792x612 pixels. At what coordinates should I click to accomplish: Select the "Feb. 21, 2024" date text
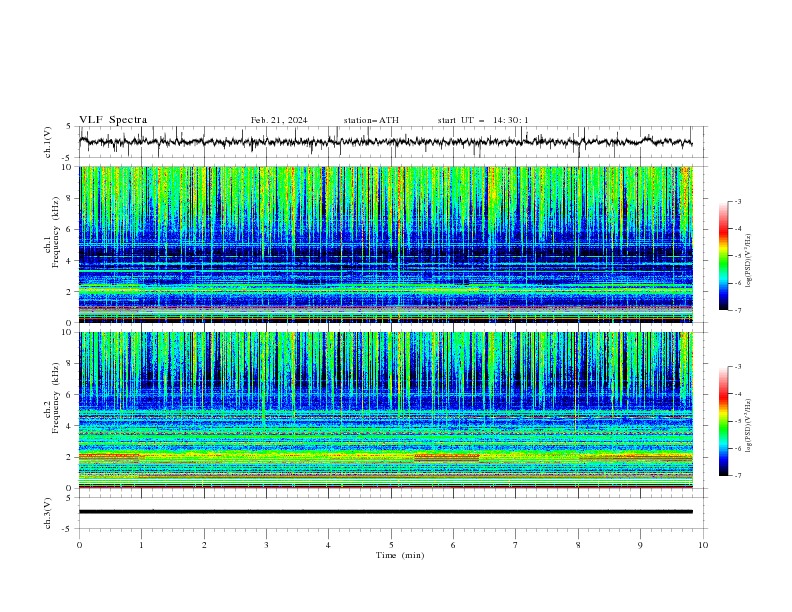[279, 120]
